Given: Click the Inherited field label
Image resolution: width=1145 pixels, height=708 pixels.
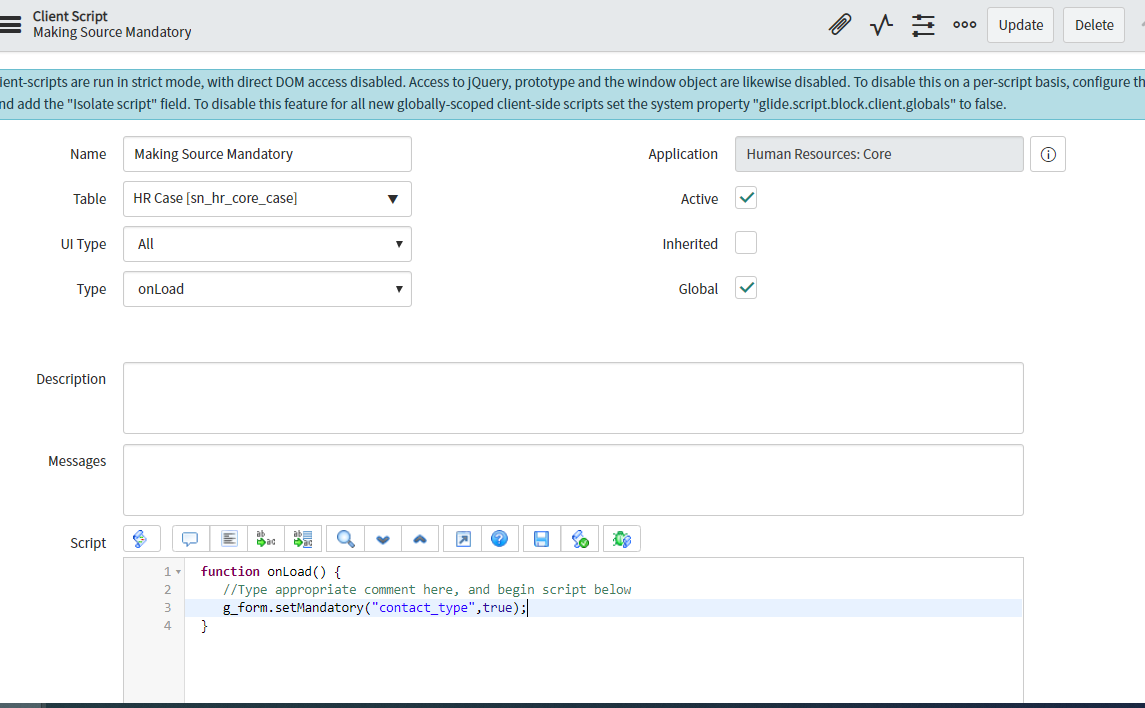Looking at the screenshot, I should (690, 244).
